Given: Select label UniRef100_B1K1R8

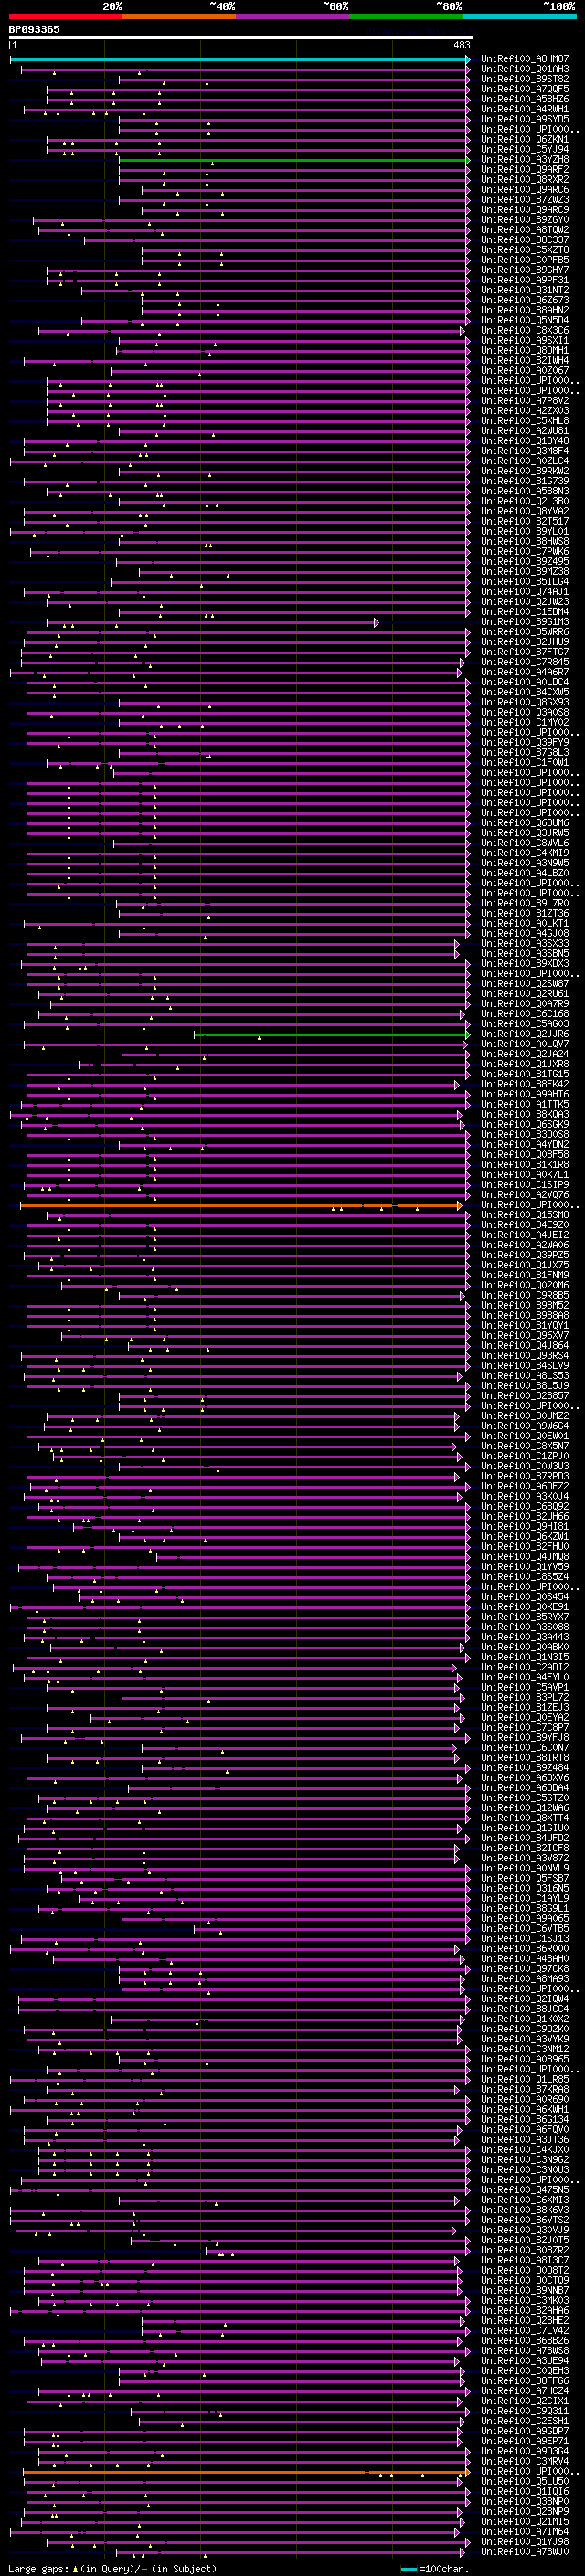Looking at the screenshot, I should (524, 1165).
